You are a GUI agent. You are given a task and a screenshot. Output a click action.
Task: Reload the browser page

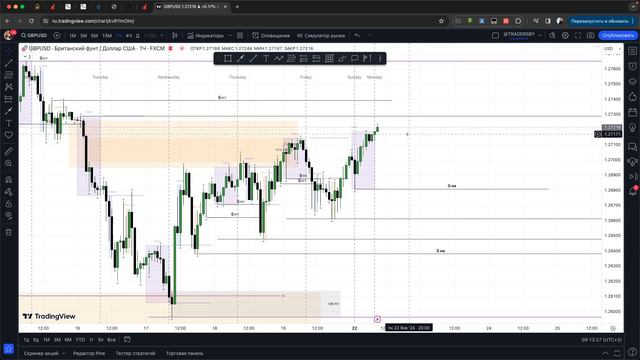[x=31, y=21]
